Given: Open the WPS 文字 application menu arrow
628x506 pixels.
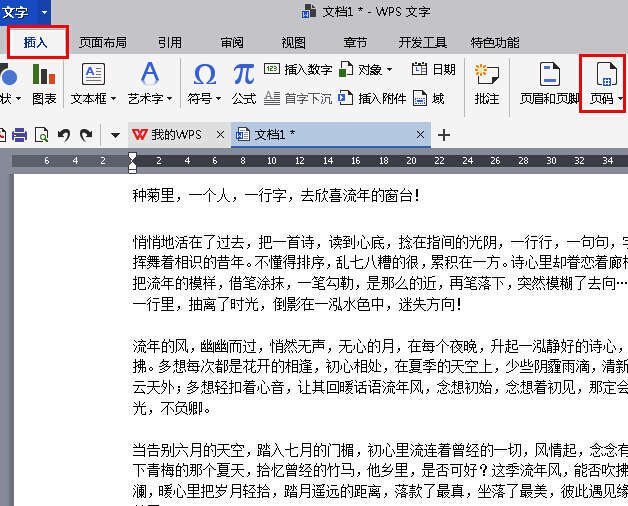Looking at the screenshot, I should click(x=44, y=12).
